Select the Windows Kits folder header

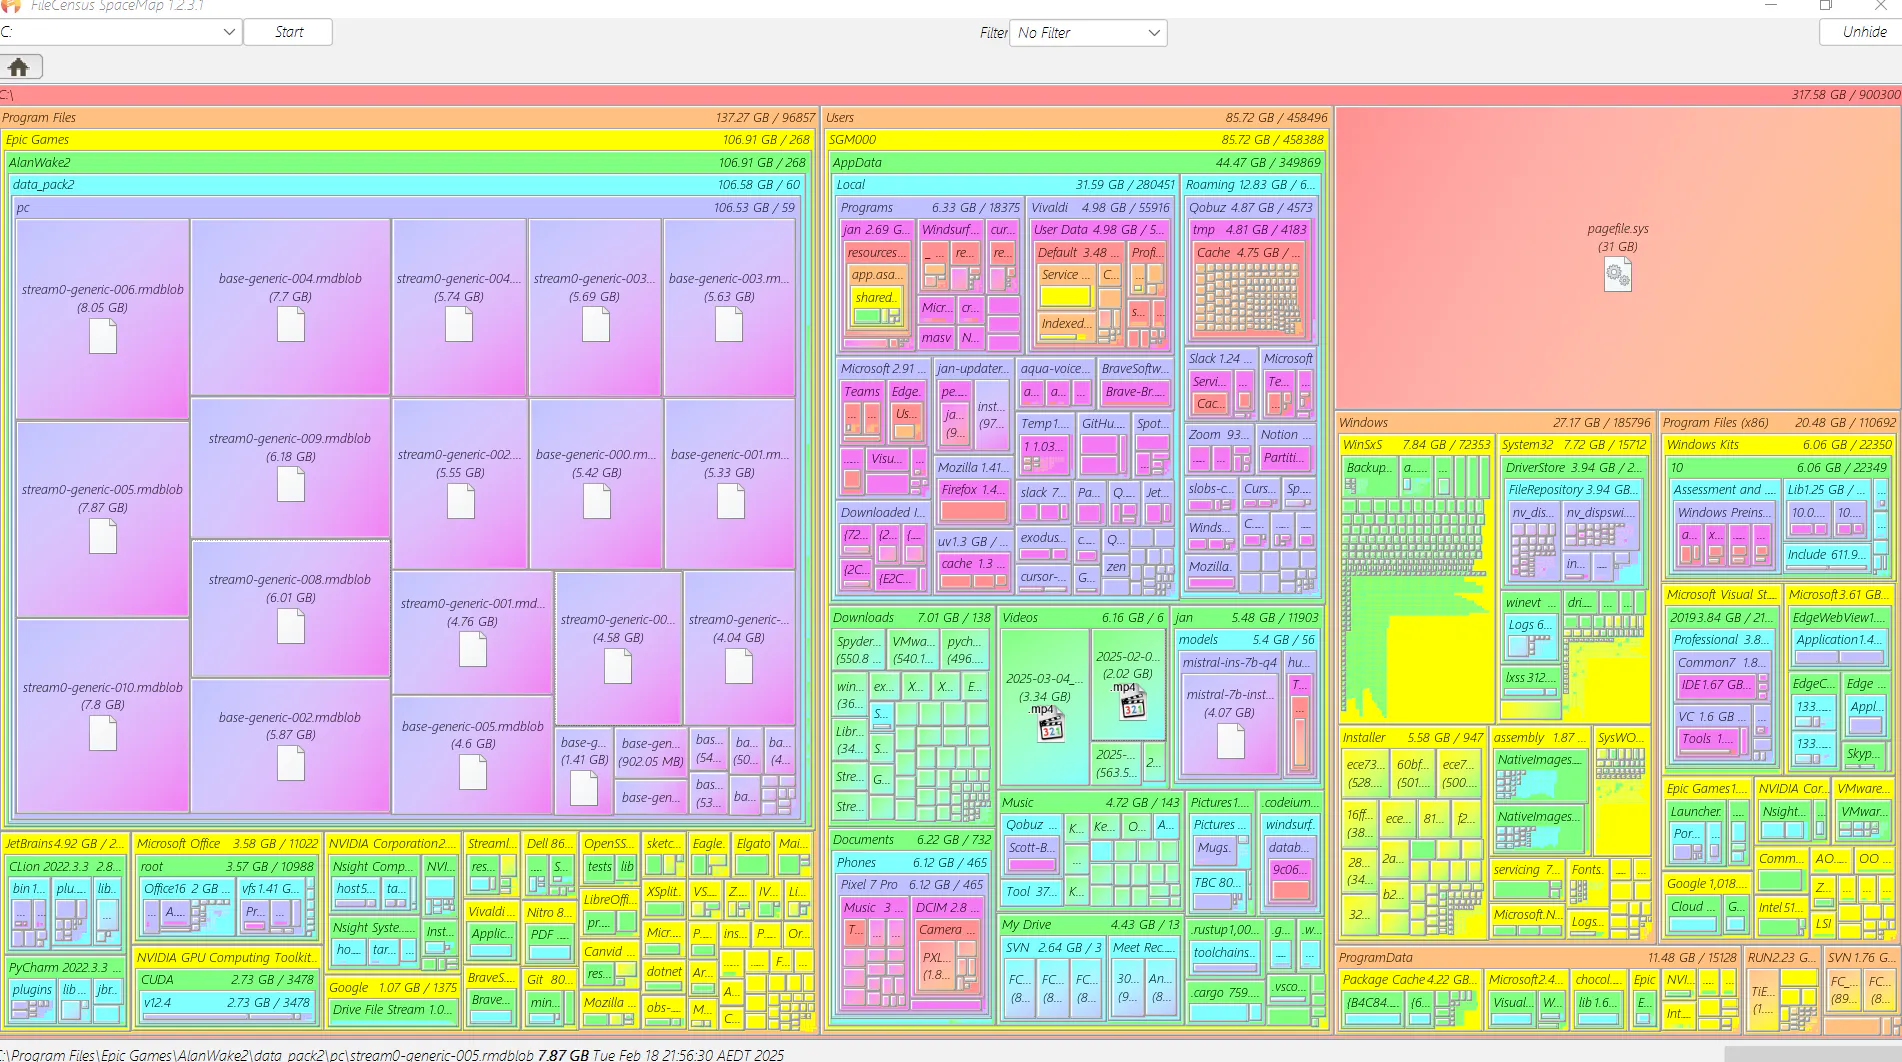pos(1779,444)
